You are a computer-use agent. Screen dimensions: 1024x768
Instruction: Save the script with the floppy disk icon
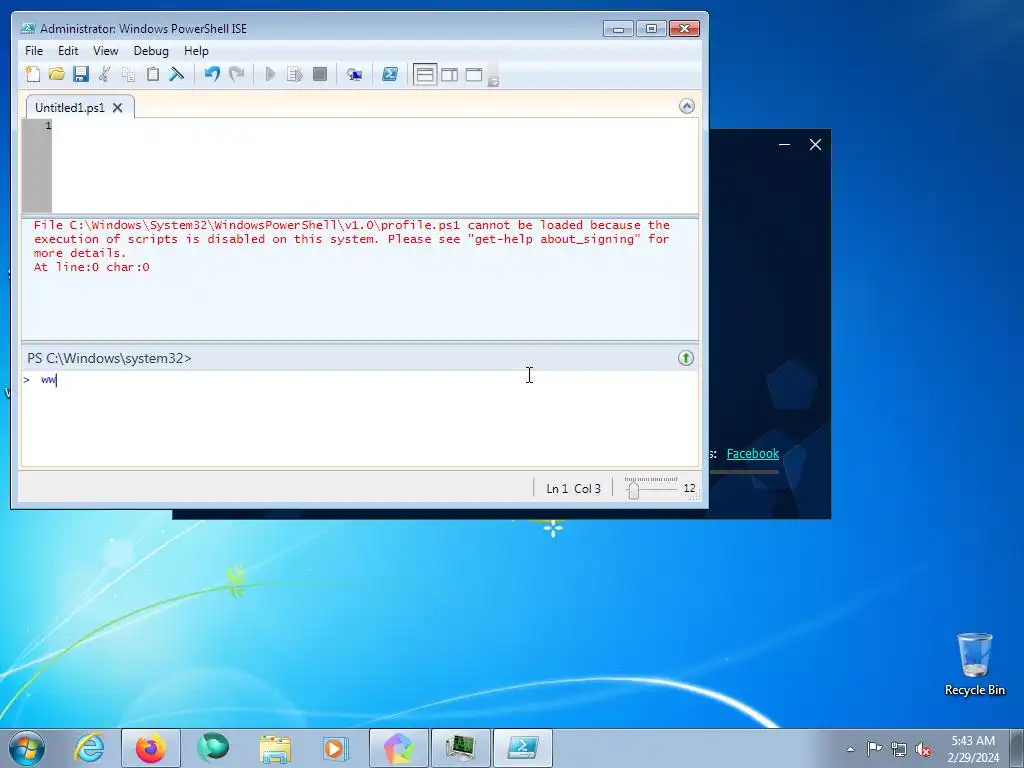pyautogui.click(x=81, y=74)
